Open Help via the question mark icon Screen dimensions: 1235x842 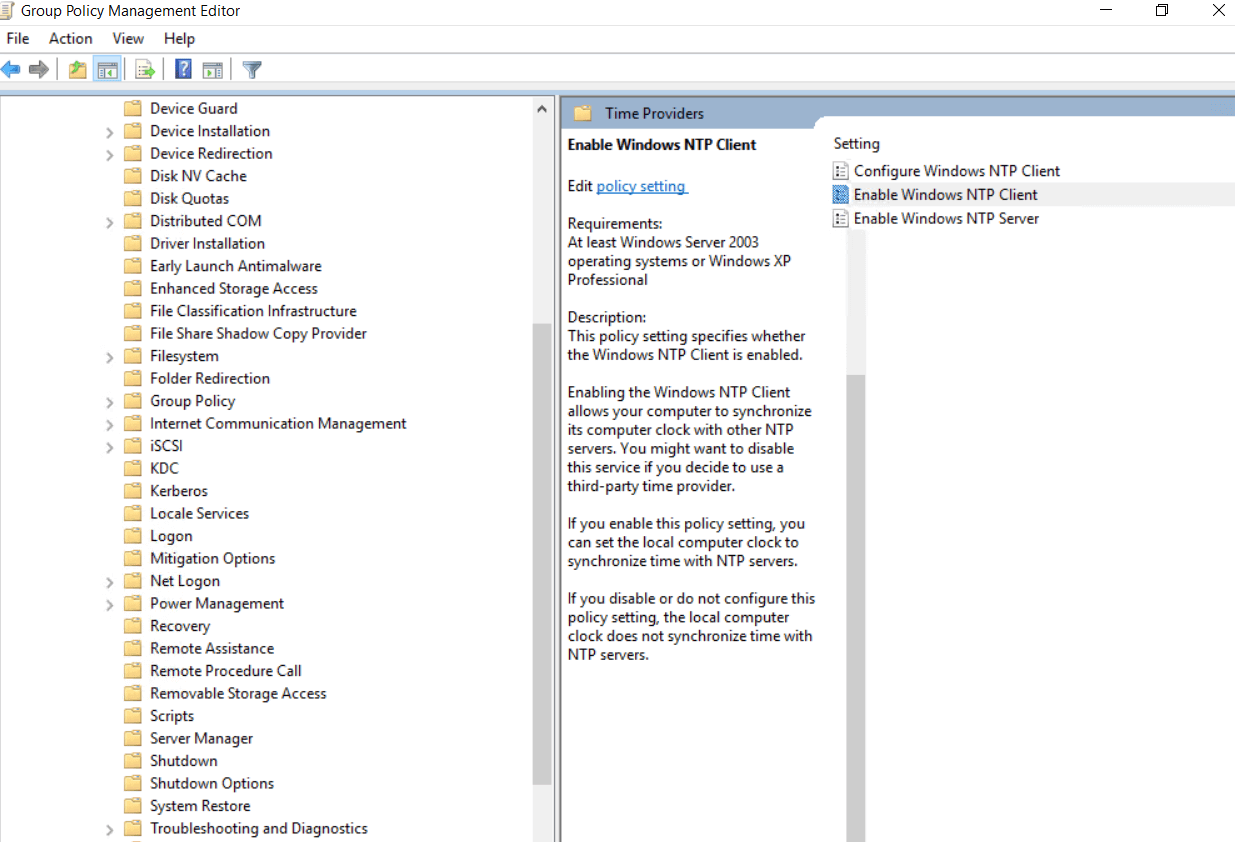coord(184,69)
